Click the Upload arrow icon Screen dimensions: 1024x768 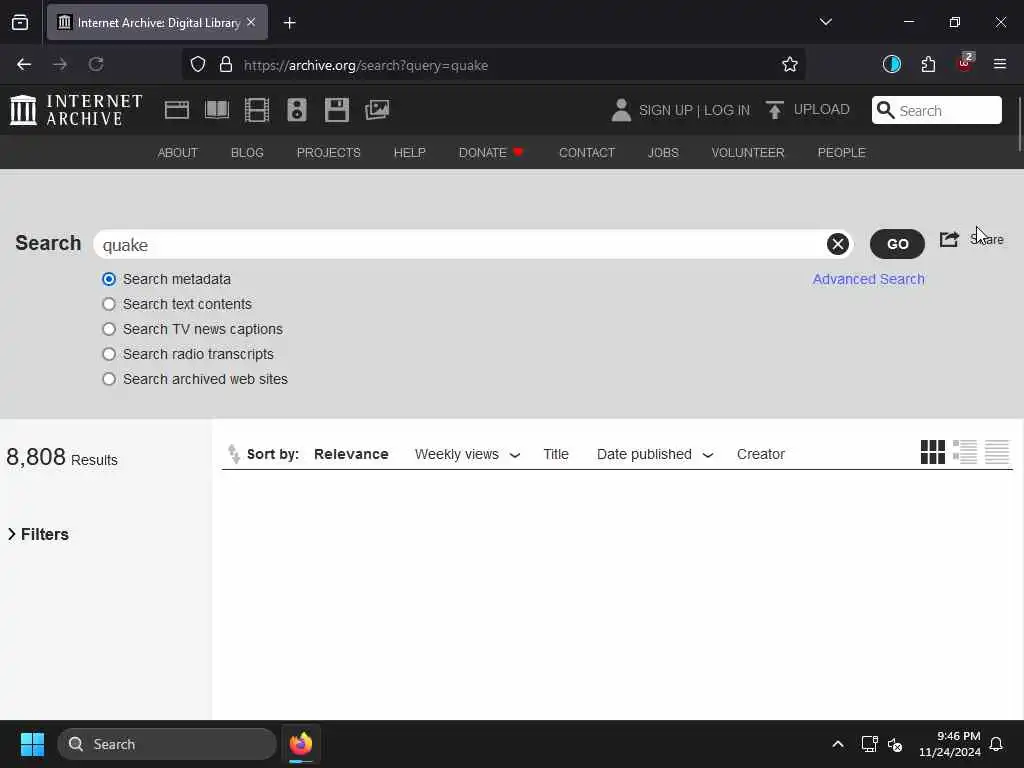tap(775, 110)
